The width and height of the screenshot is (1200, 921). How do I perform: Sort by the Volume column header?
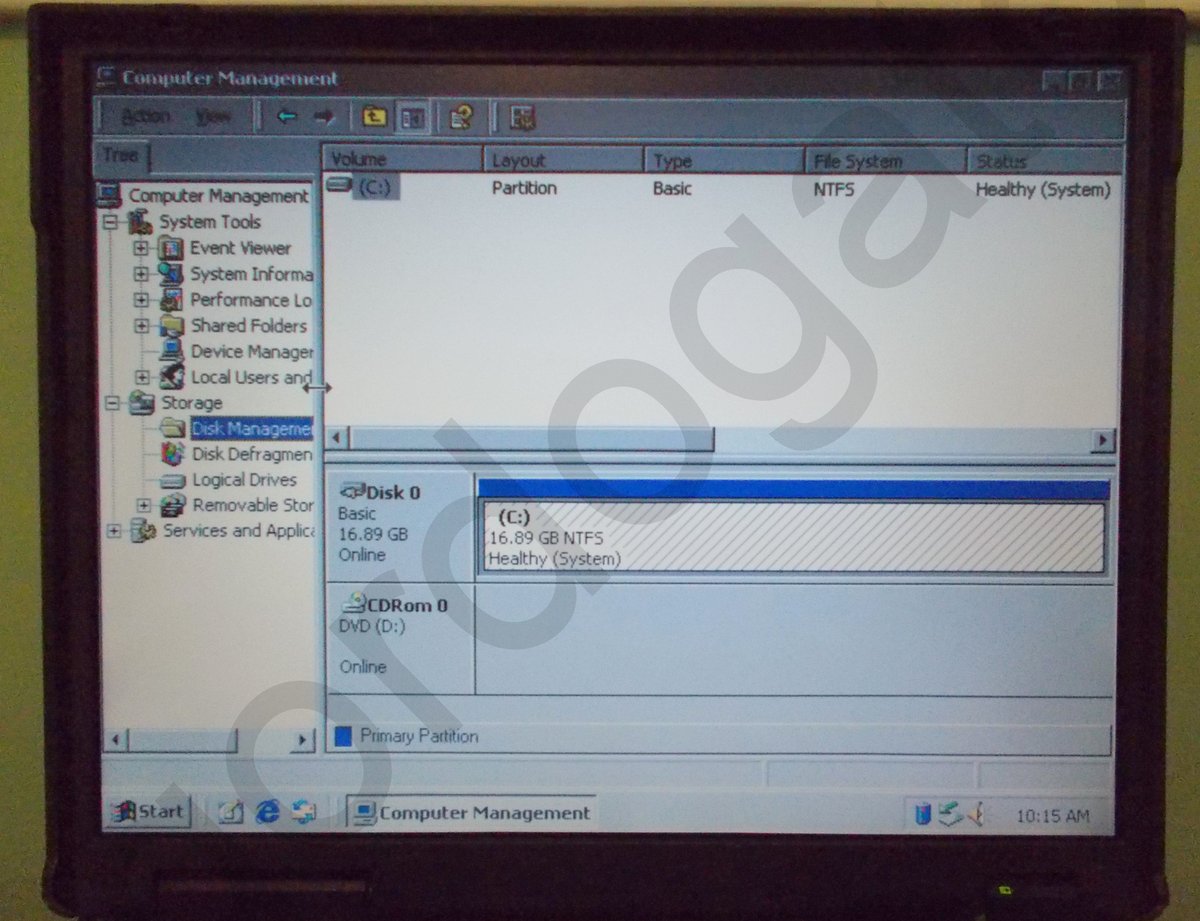(402, 160)
